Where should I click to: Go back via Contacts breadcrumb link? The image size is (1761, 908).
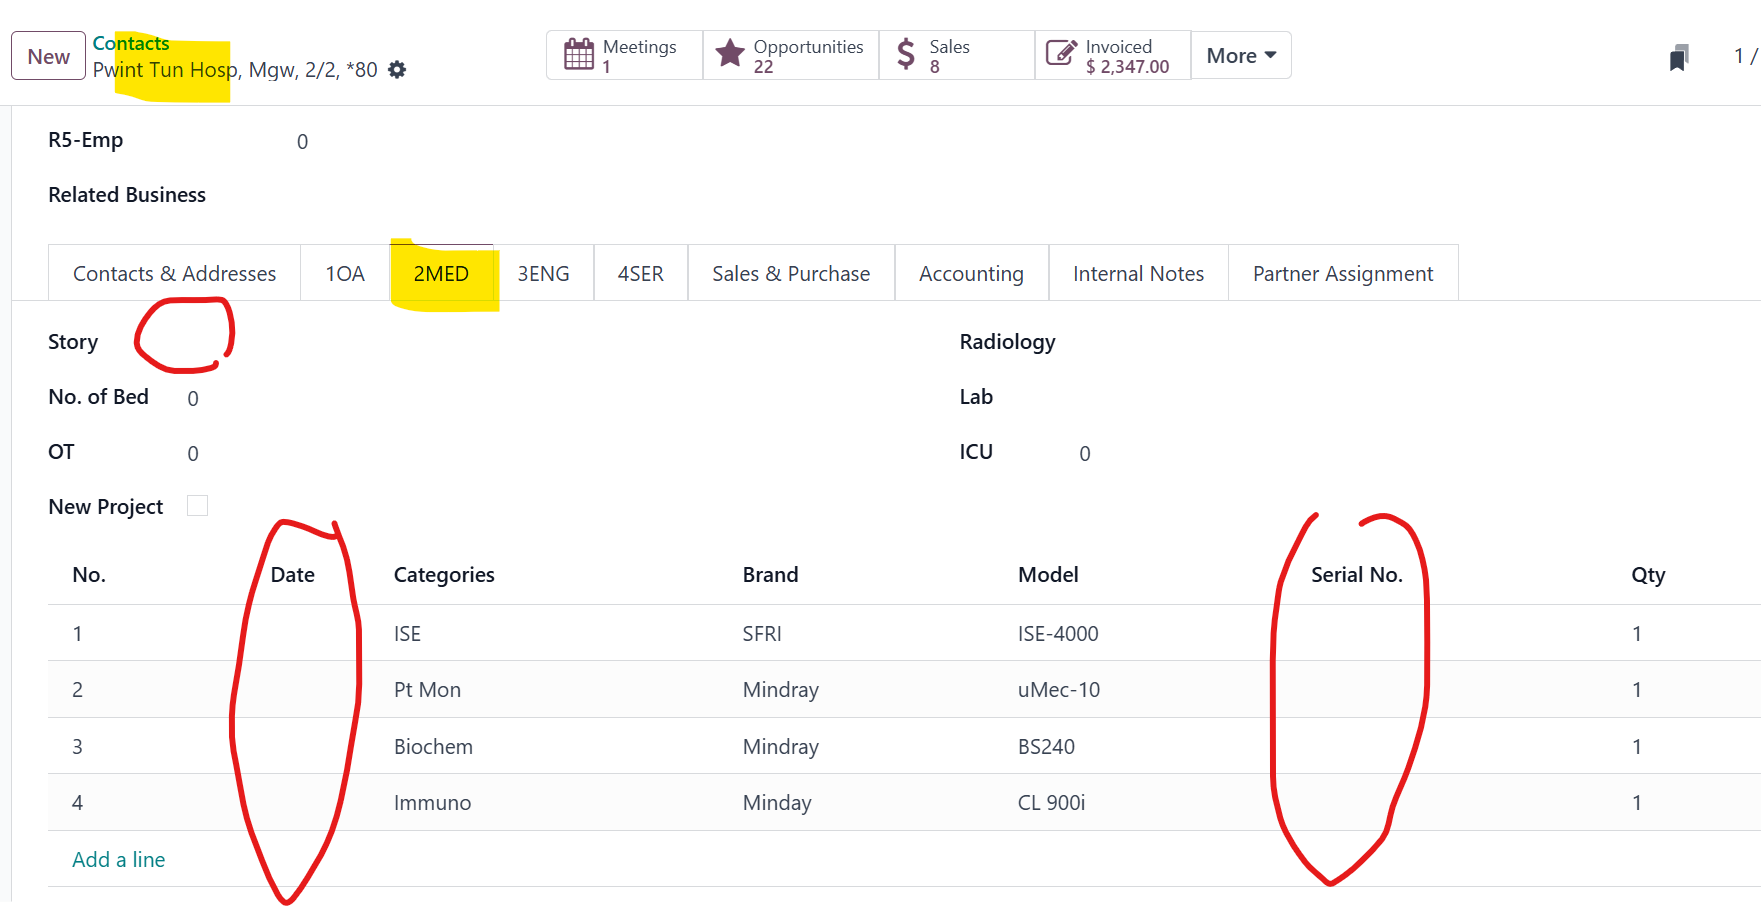click(131, 43)
